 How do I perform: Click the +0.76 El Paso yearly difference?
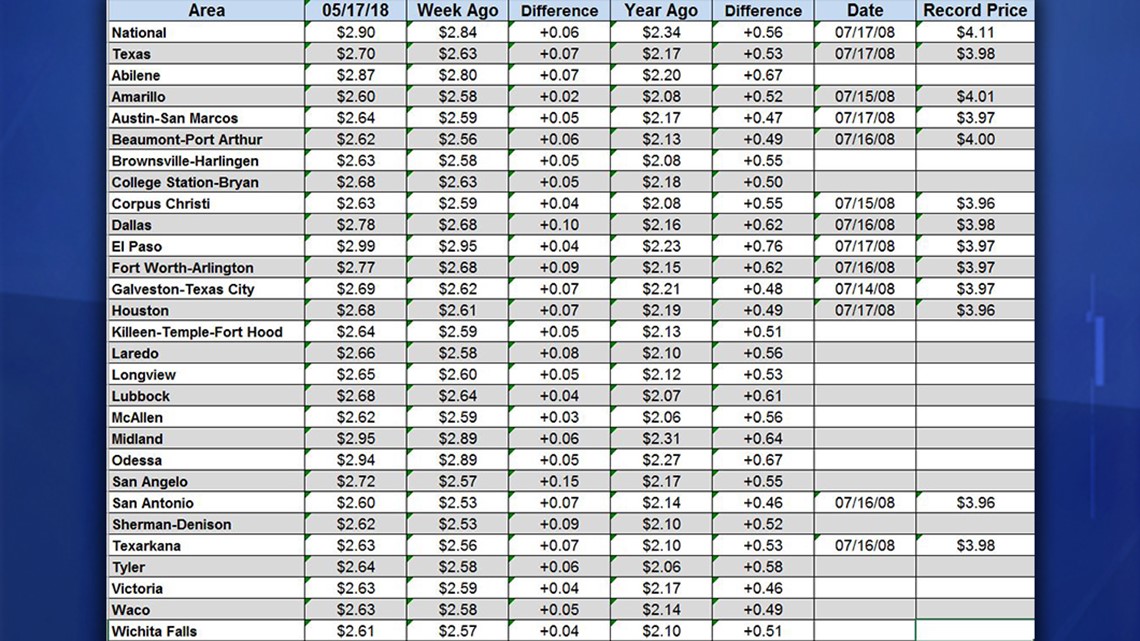point(763,247)
